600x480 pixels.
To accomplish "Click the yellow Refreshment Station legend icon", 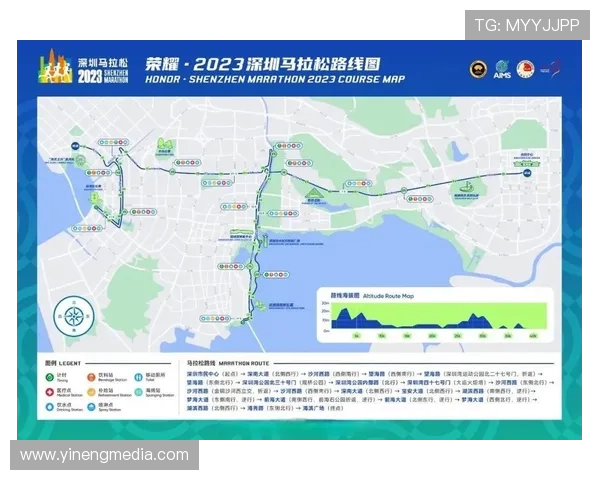I will [x=91, y=392].
